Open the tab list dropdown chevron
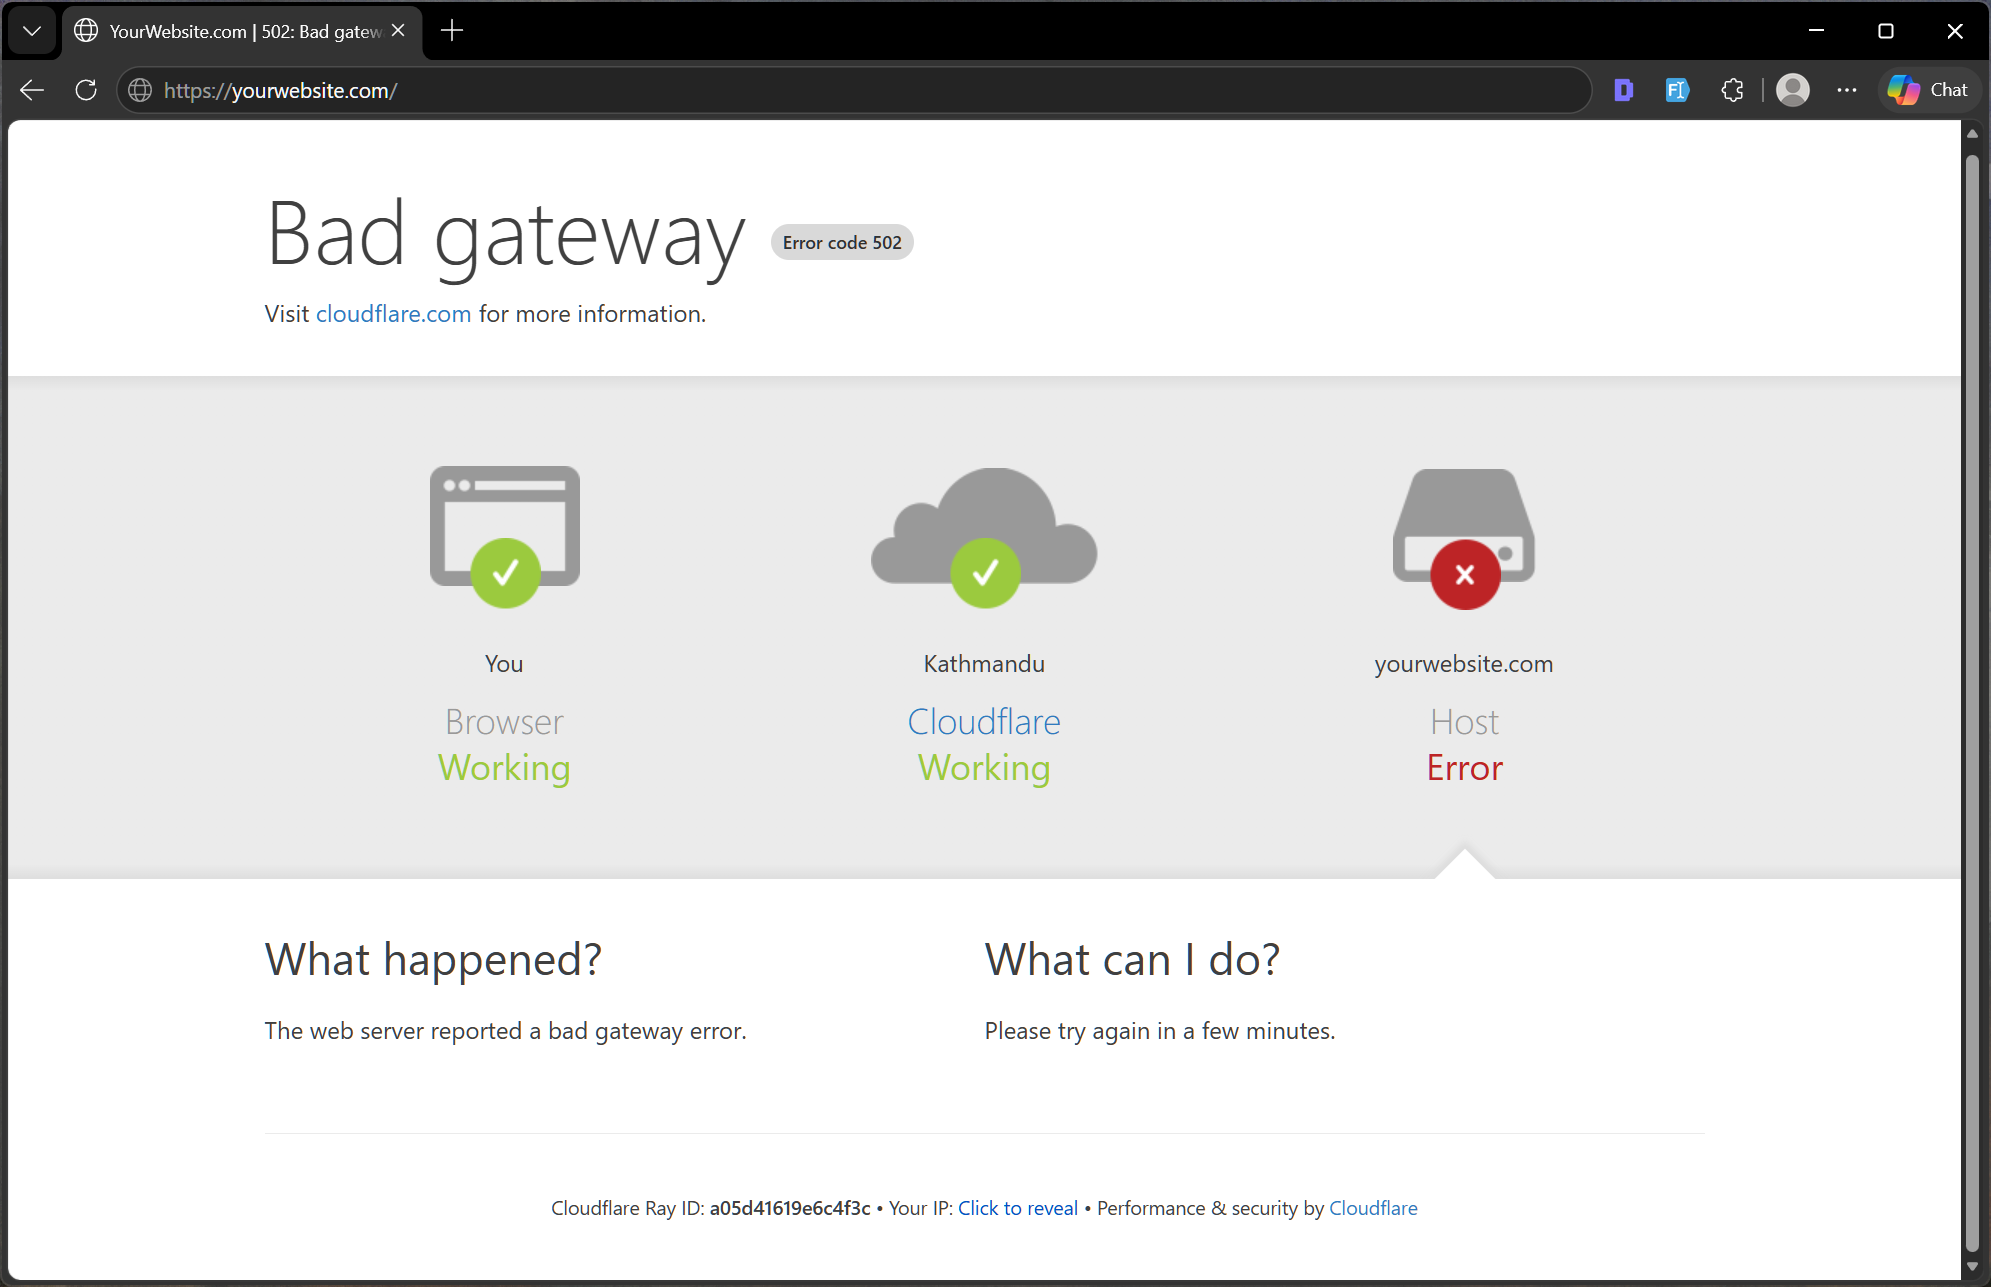This screenshot has width=1991, height=1287. click(32, 31)
